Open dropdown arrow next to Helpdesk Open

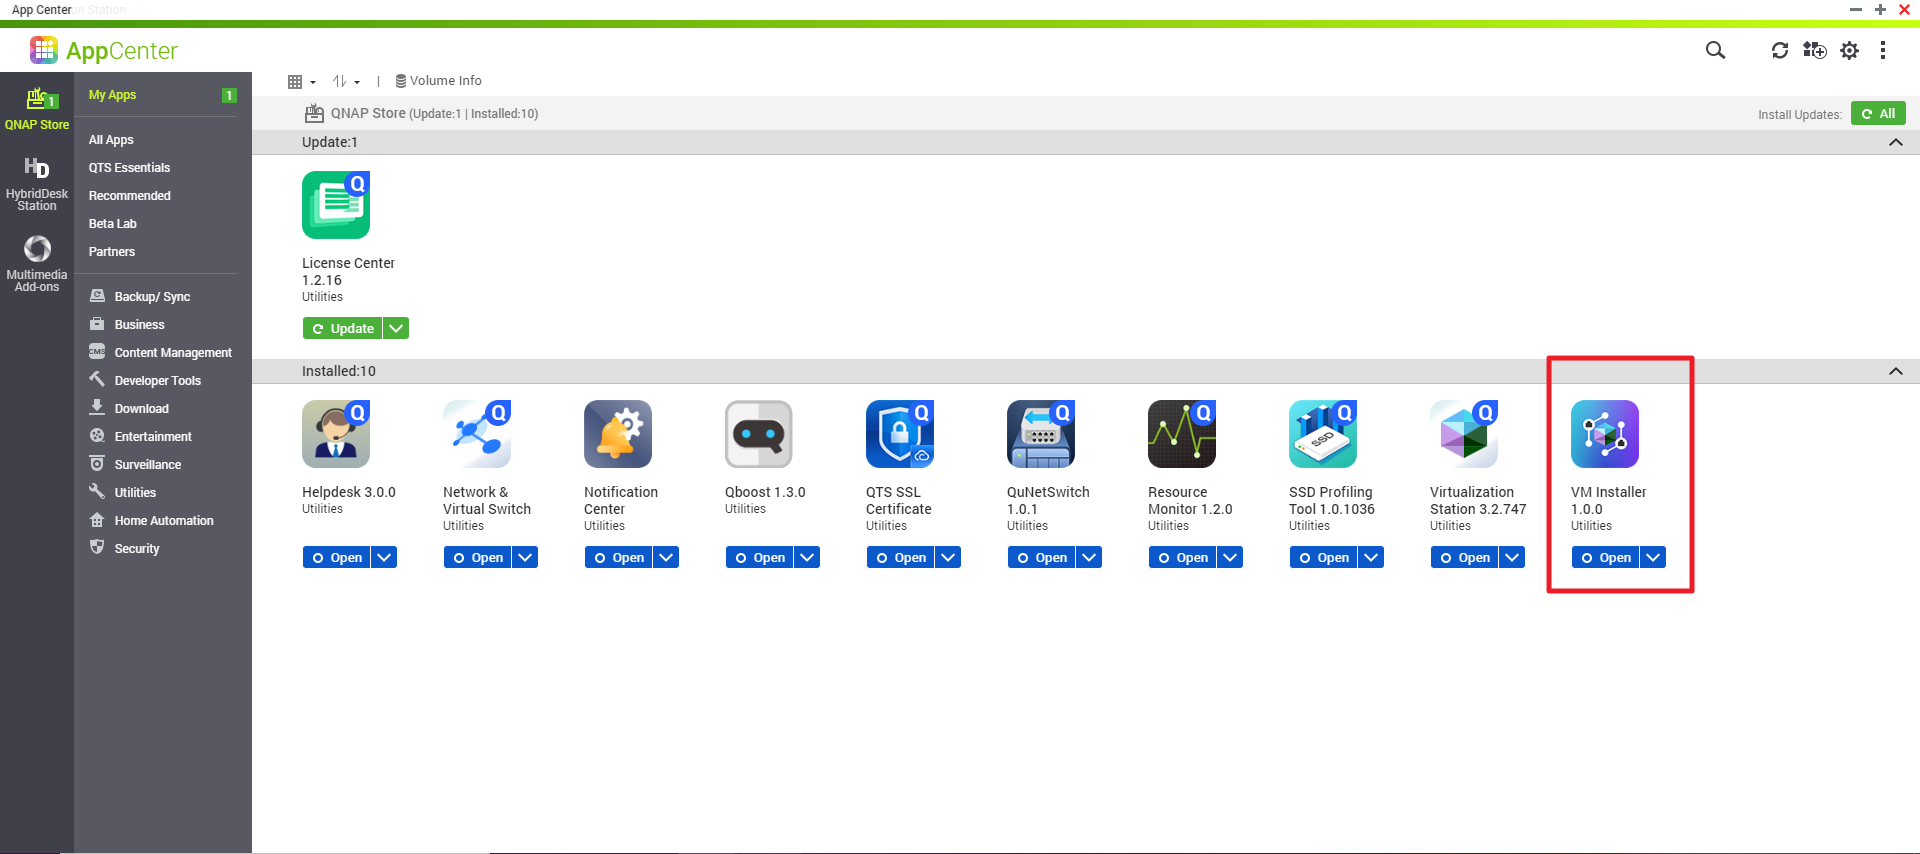pyautogui.click(x=384, y=557)
